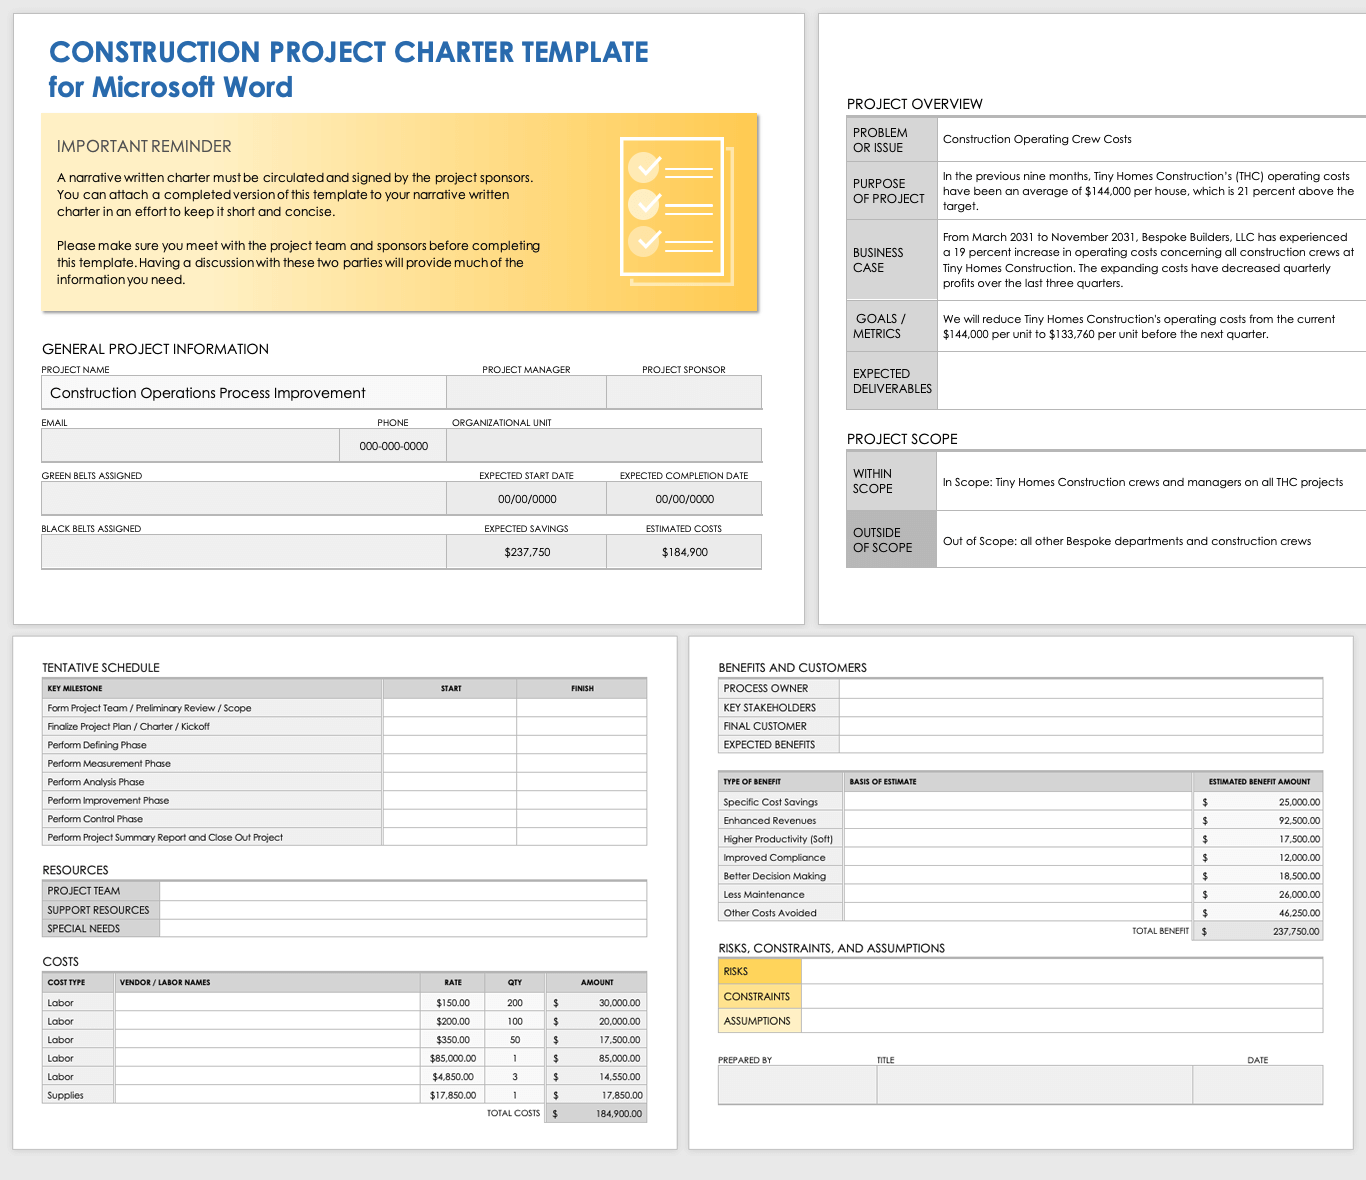Click the dollar sign in the Enhanced Revenues row
This screenshot has width=1366, height=1180.
pos(1205,820)
